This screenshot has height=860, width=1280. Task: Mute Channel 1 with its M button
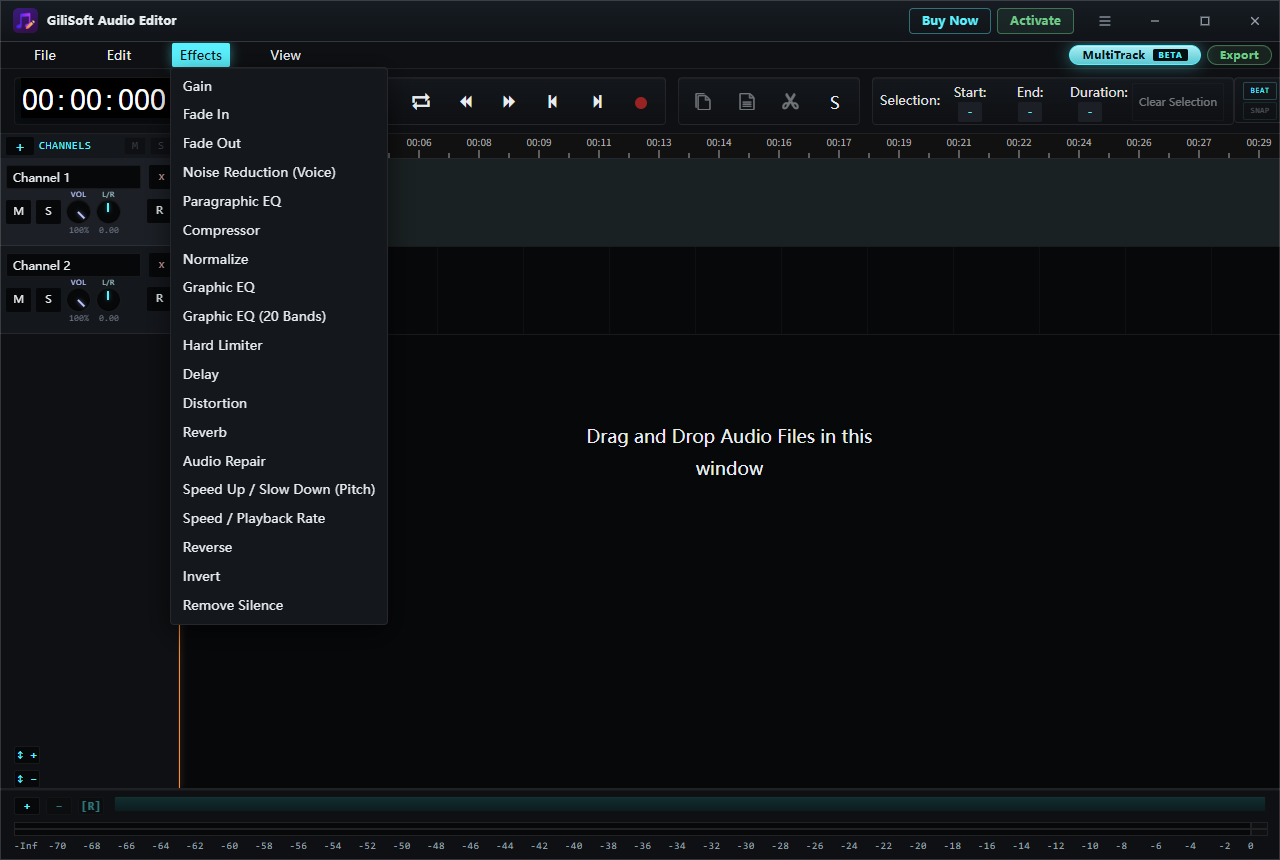(x=18, y=211)
